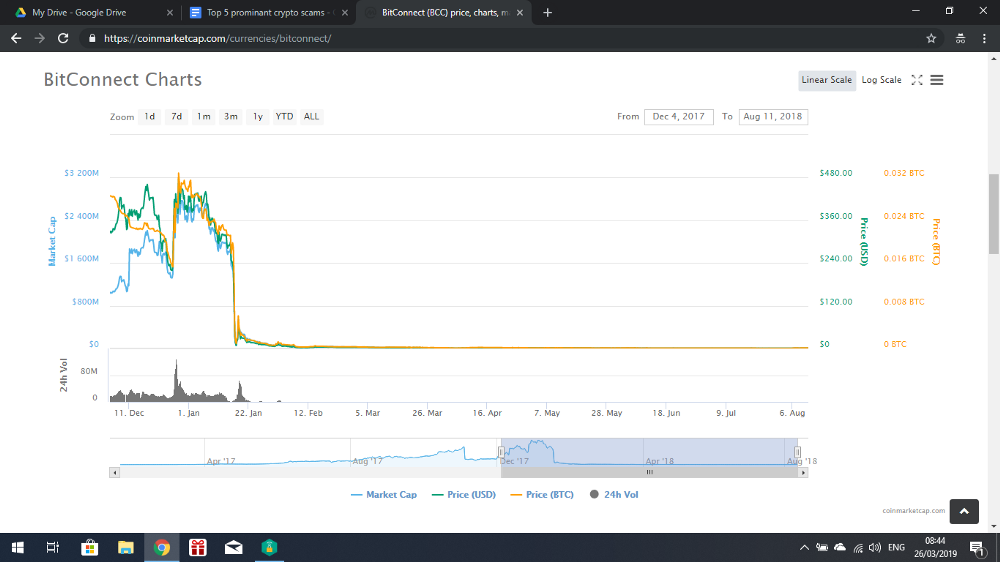Close the My Drive tab
1000x562 pixels.
170,13
